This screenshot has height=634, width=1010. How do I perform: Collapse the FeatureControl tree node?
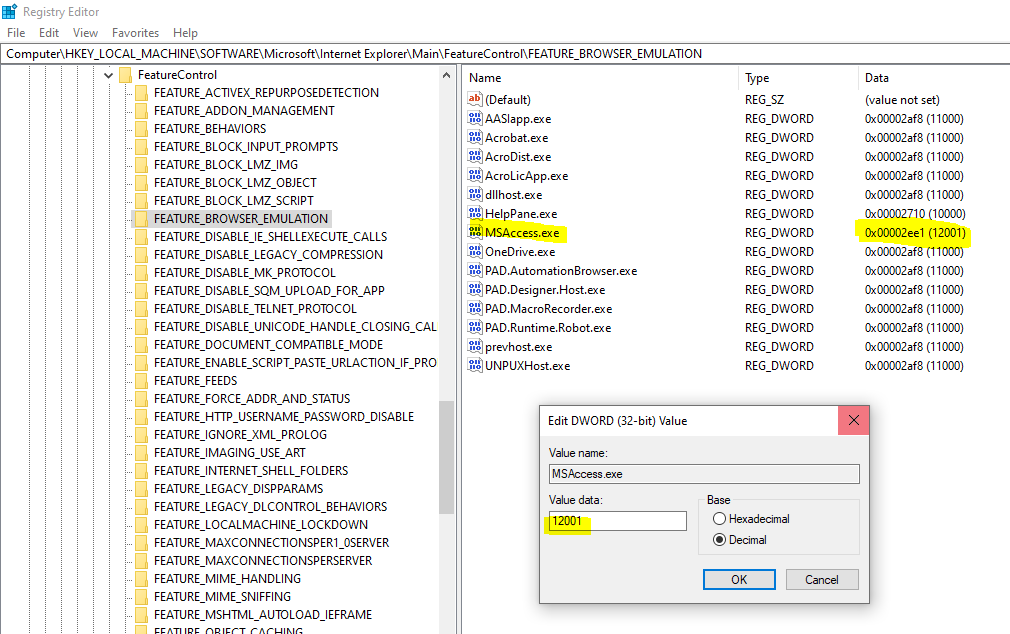point(108,75)
